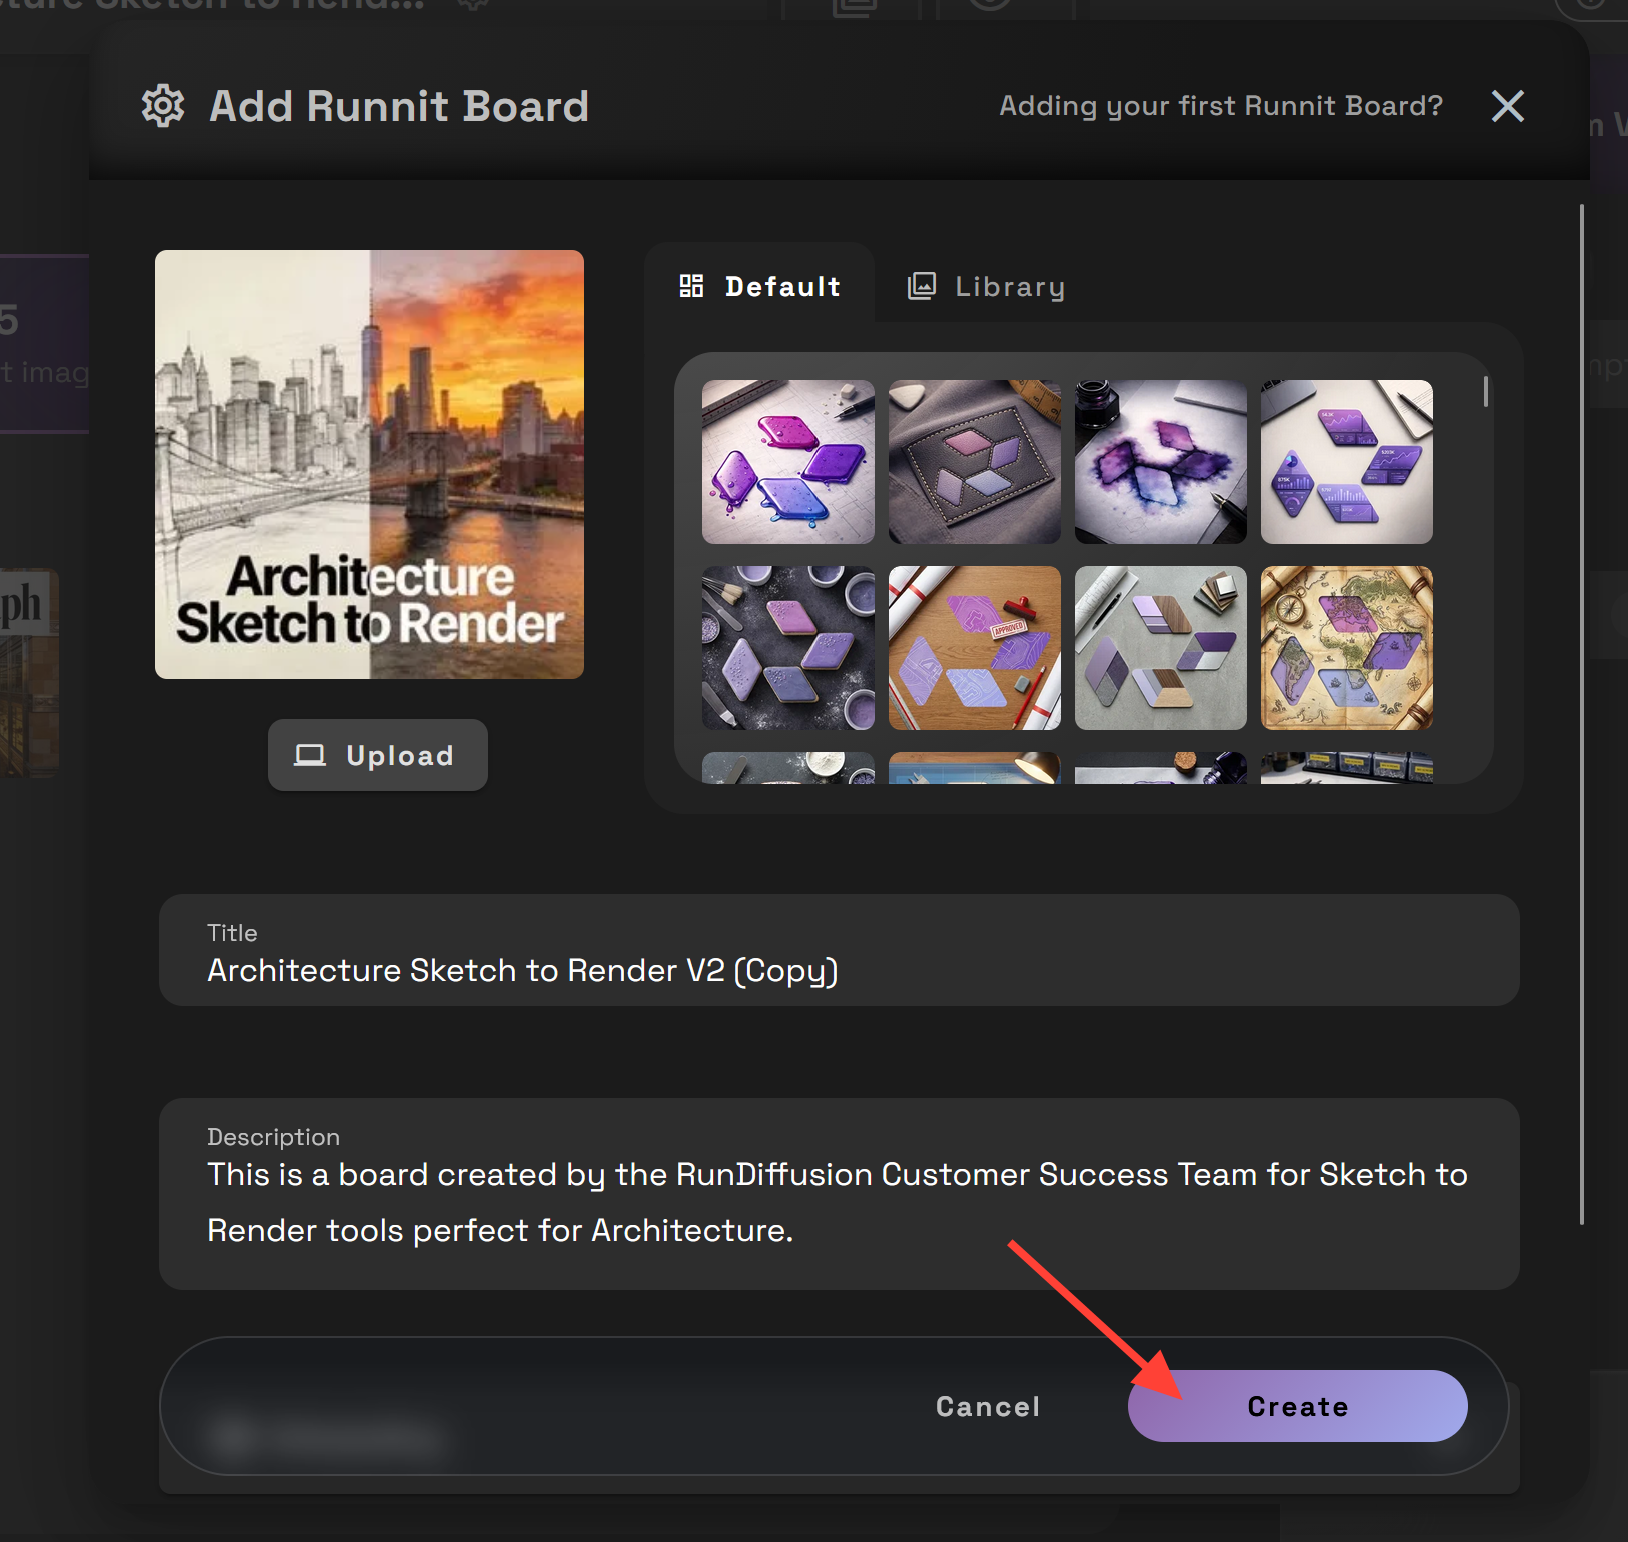Open the 'Adding your first Runnit Board?' link
The height and width of the screenshot is (1542, 1628).
click(x=1220, y=106)
